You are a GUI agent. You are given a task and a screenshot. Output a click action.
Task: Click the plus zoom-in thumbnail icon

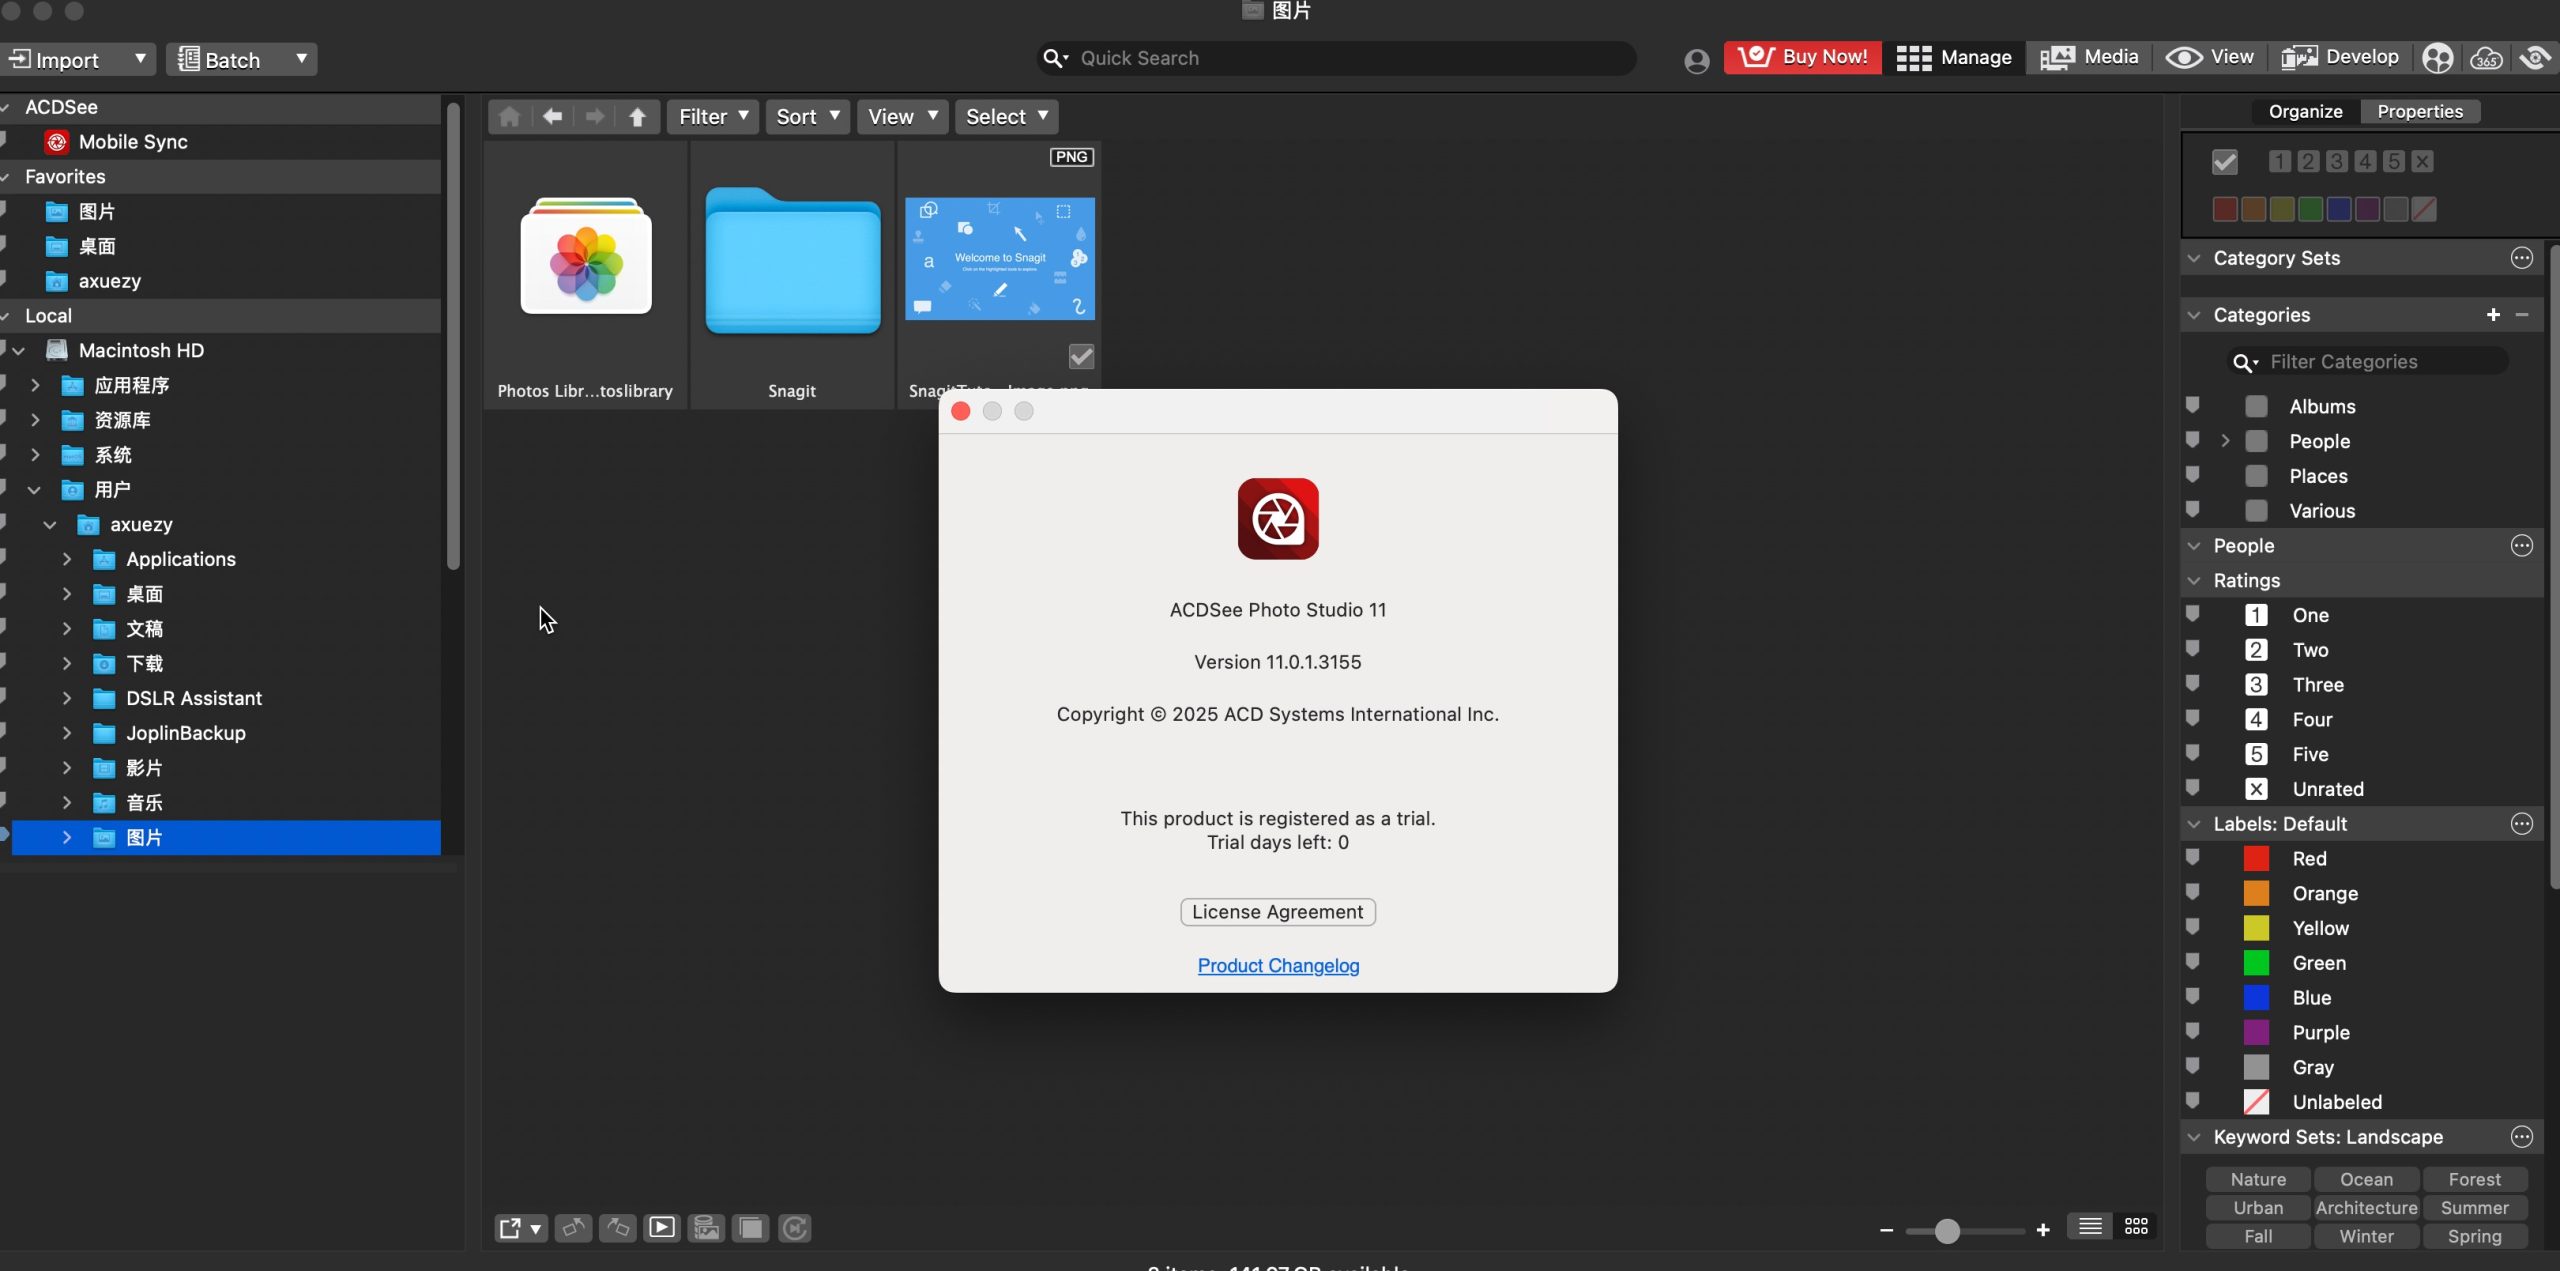(x=2043, y=1230)
